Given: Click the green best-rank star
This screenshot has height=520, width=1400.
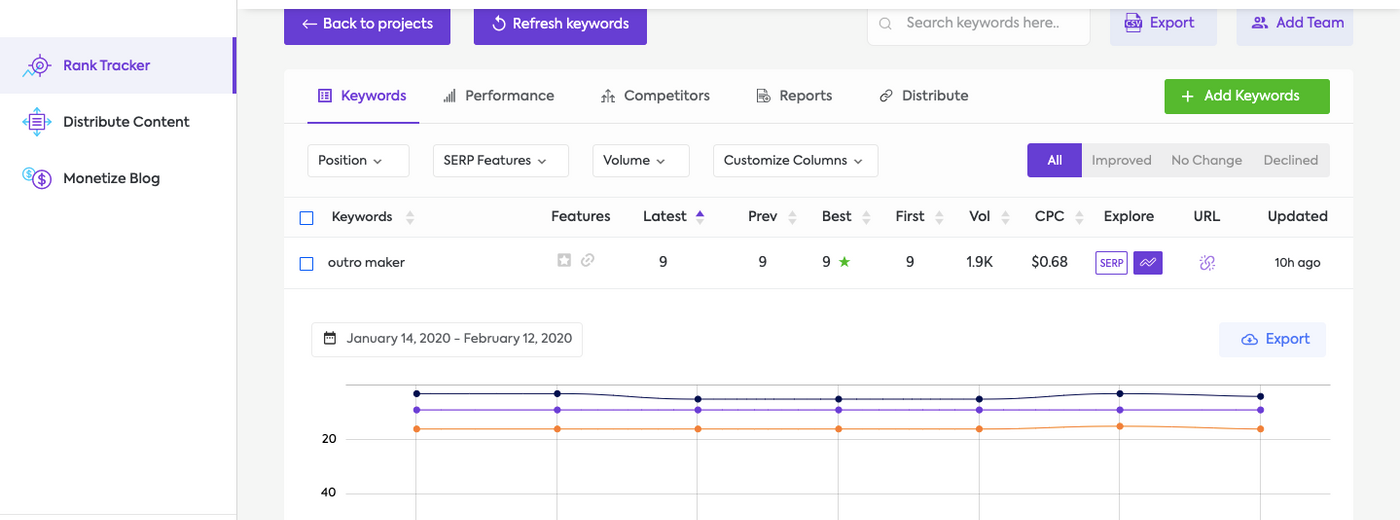Looking at the screenshot, I should pyautogui.click(x=844, y=262).
